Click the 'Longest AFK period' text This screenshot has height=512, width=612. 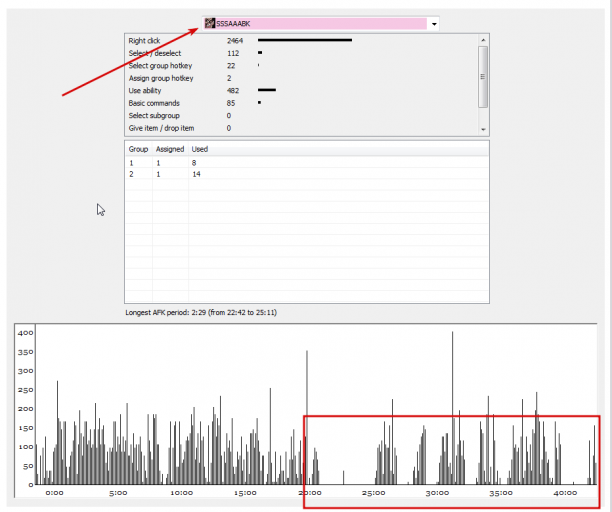(201, 313)
